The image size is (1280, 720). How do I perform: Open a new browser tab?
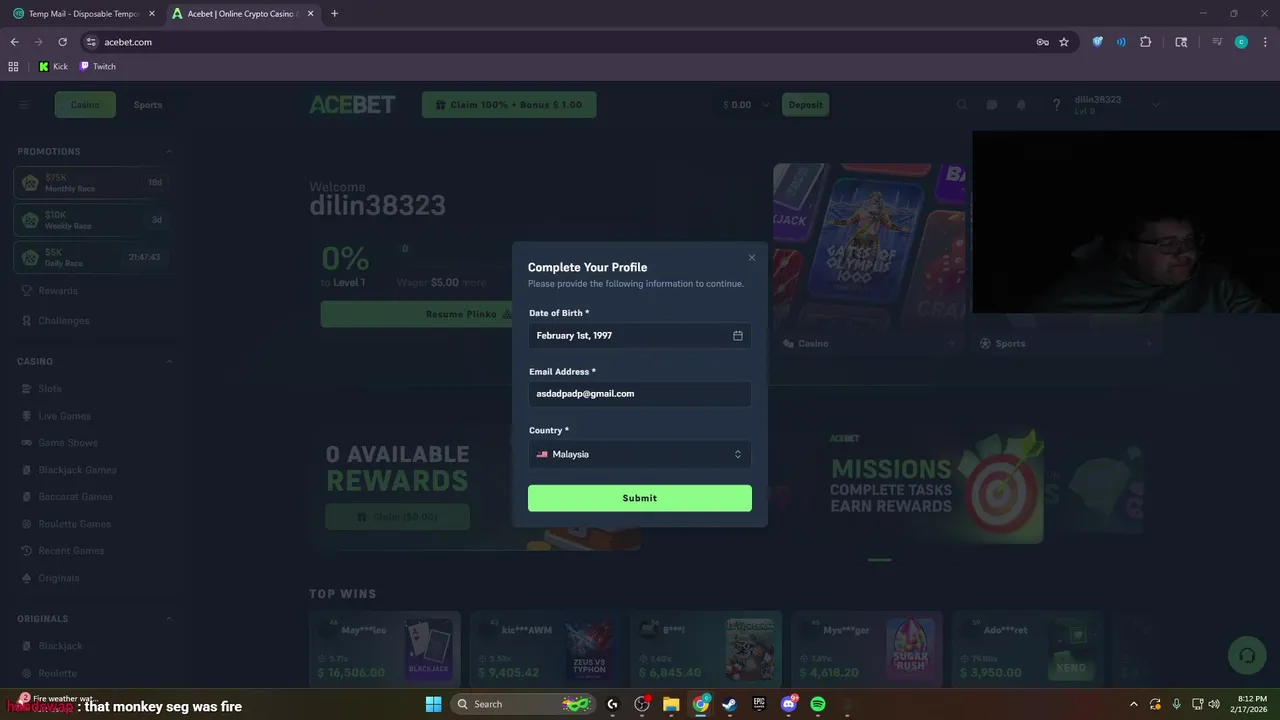coord(334,14)
